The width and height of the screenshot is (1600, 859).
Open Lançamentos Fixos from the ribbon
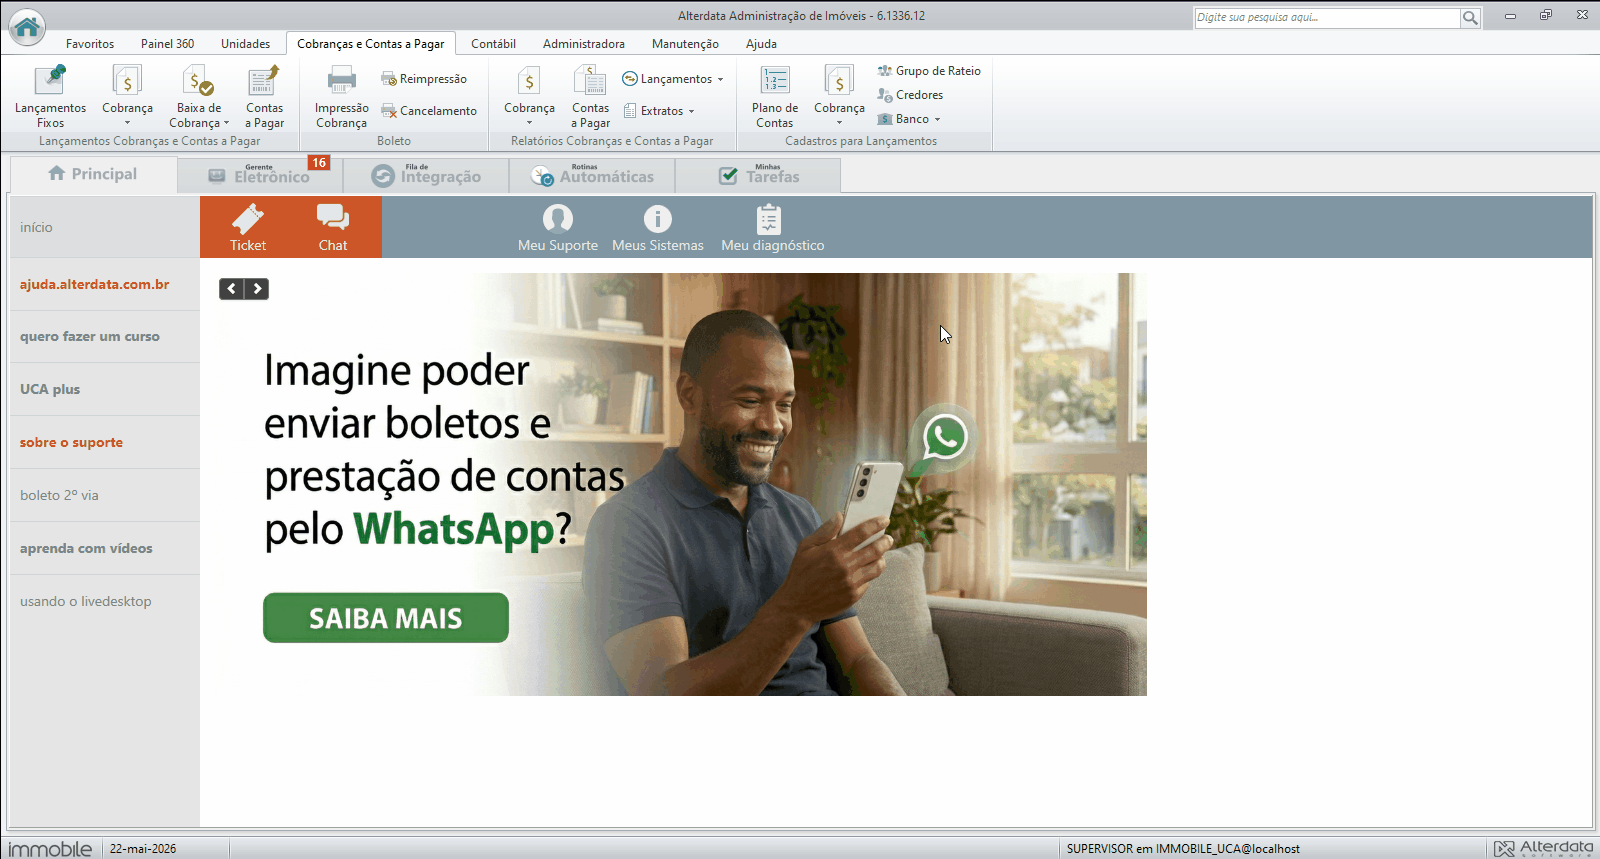coord(50,97)
